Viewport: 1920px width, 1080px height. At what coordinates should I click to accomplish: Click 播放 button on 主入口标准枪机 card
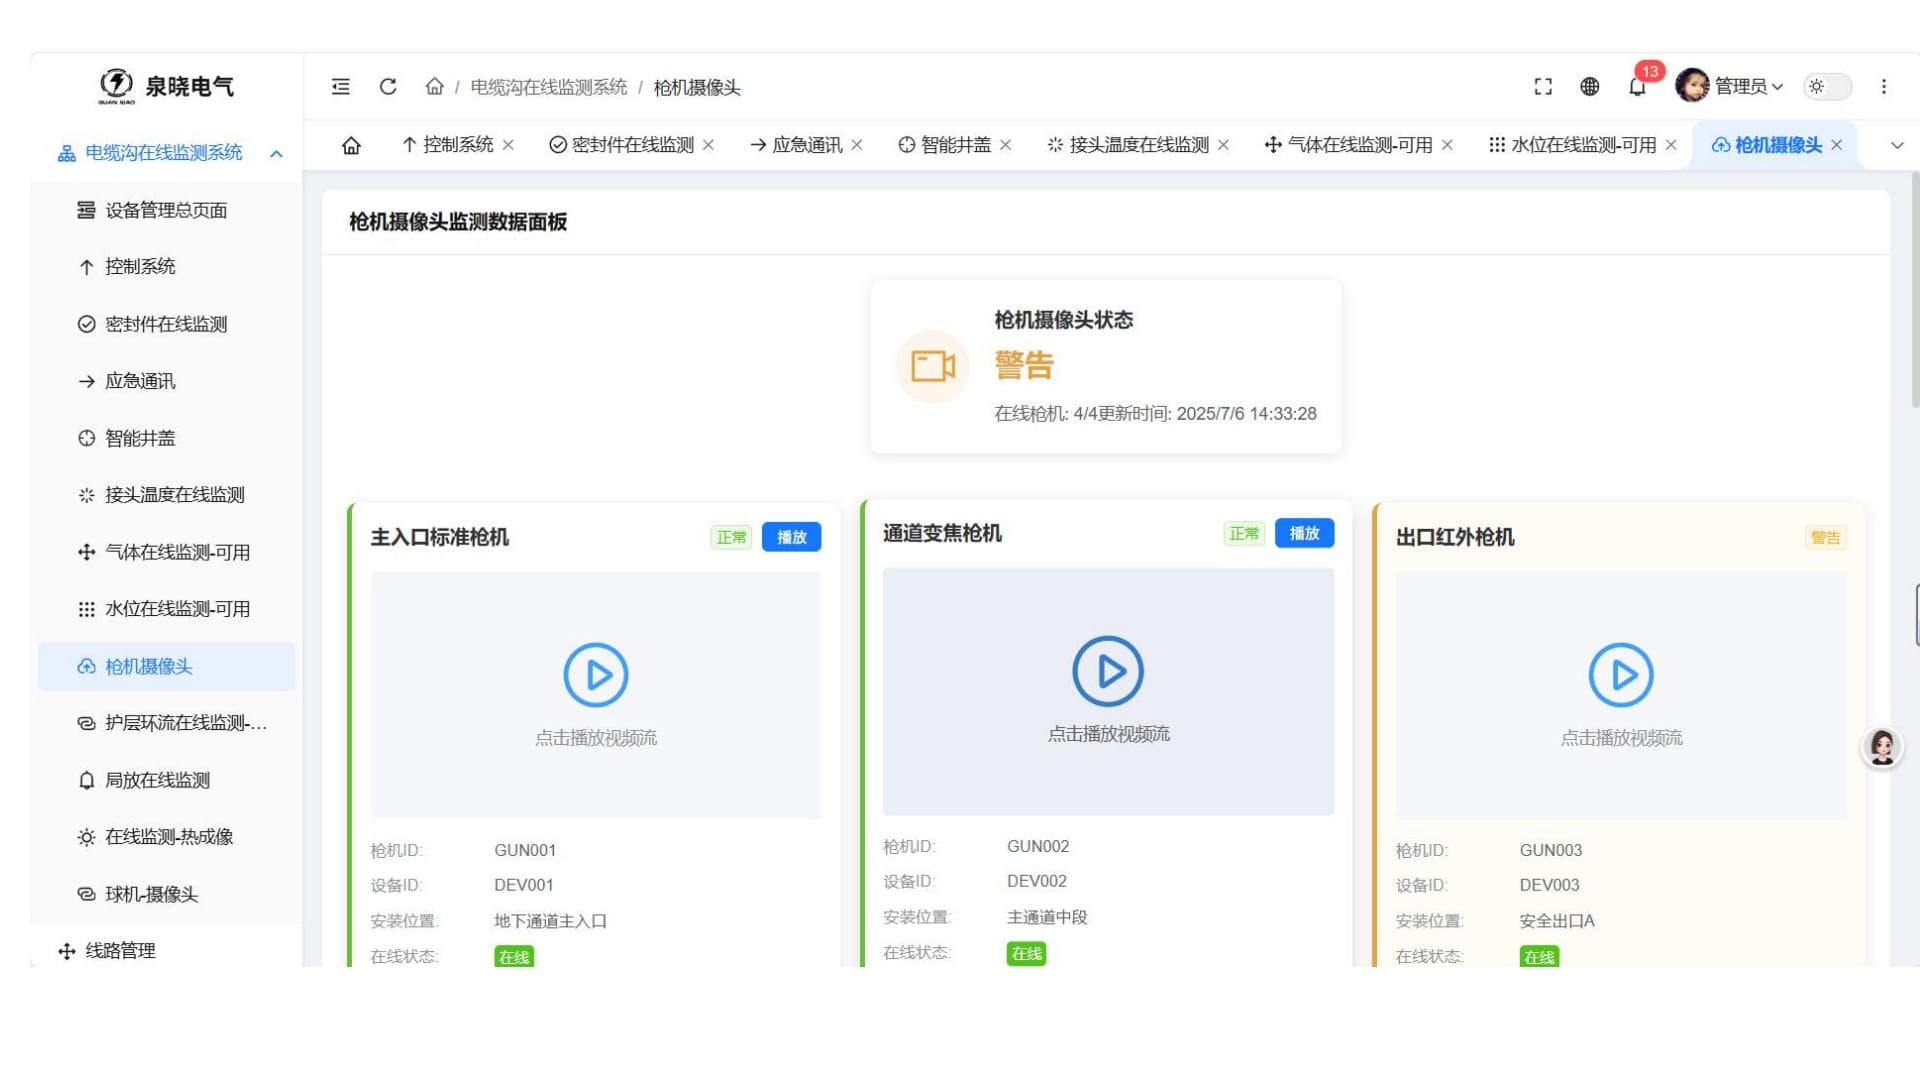(x=792, y=537)
